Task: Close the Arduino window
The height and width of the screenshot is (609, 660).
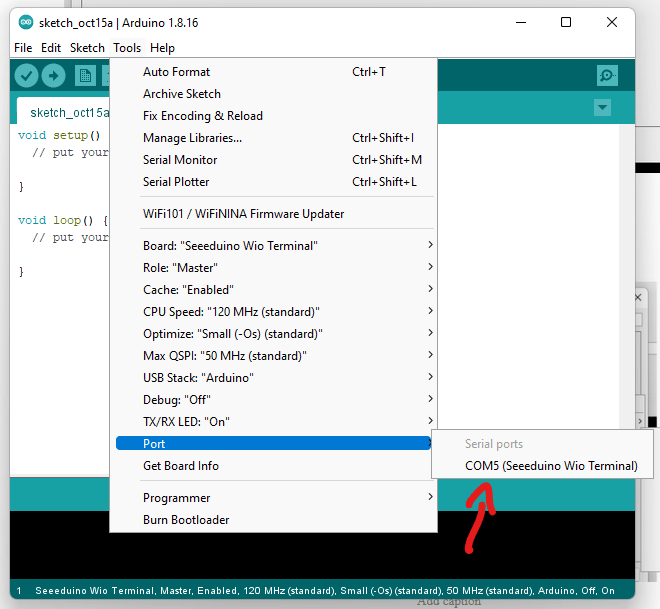Action: click(612, 22)
